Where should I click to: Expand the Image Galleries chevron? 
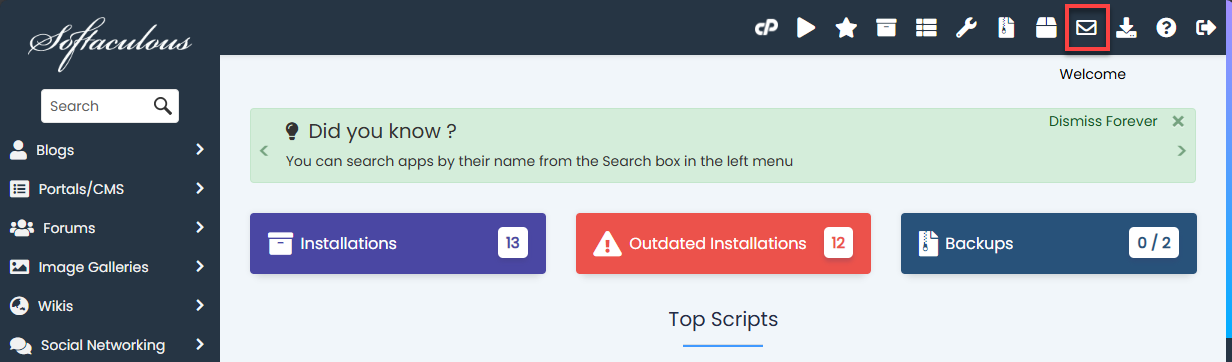click(x=200, y=267)
